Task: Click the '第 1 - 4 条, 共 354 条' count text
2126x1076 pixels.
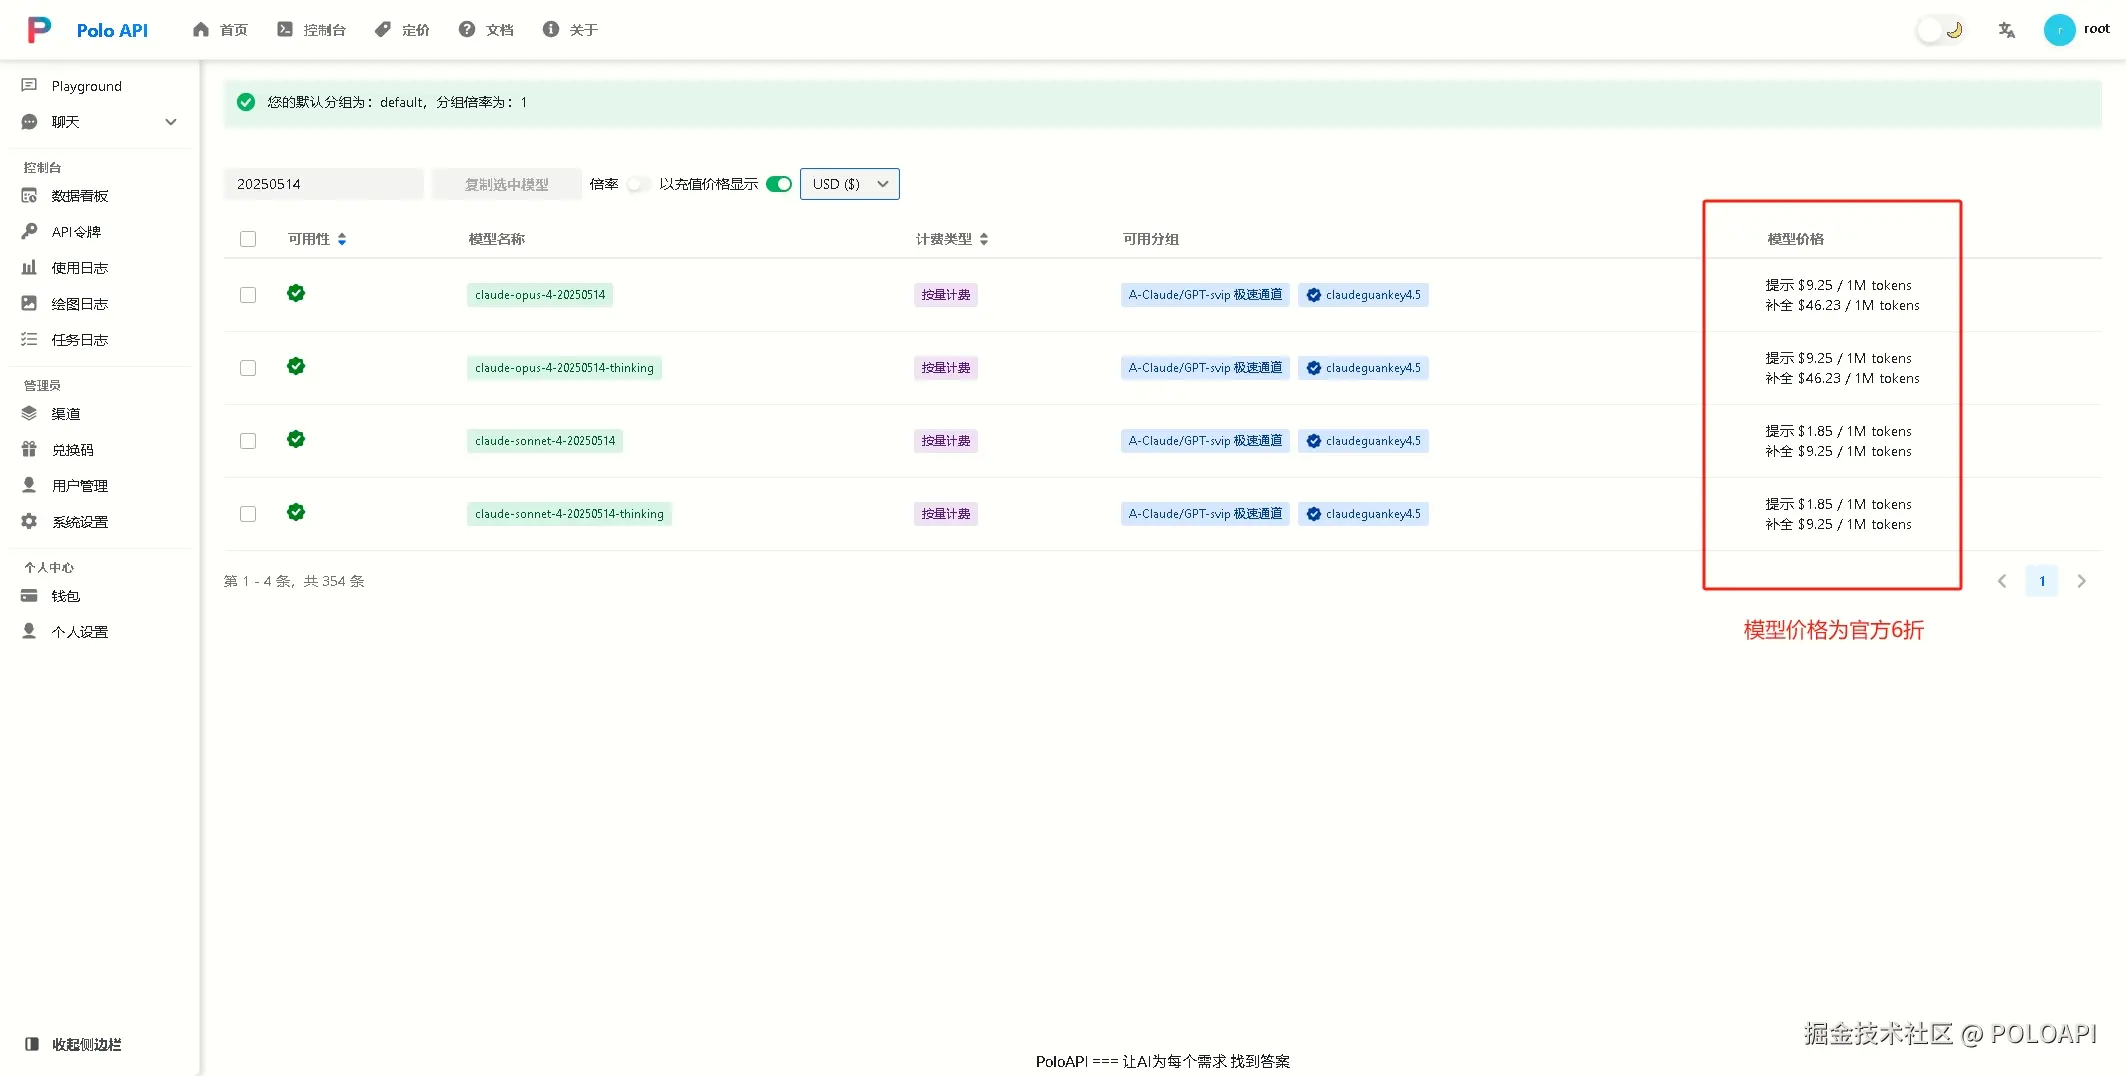Action: pyautogui.click(x=294, y=581)
